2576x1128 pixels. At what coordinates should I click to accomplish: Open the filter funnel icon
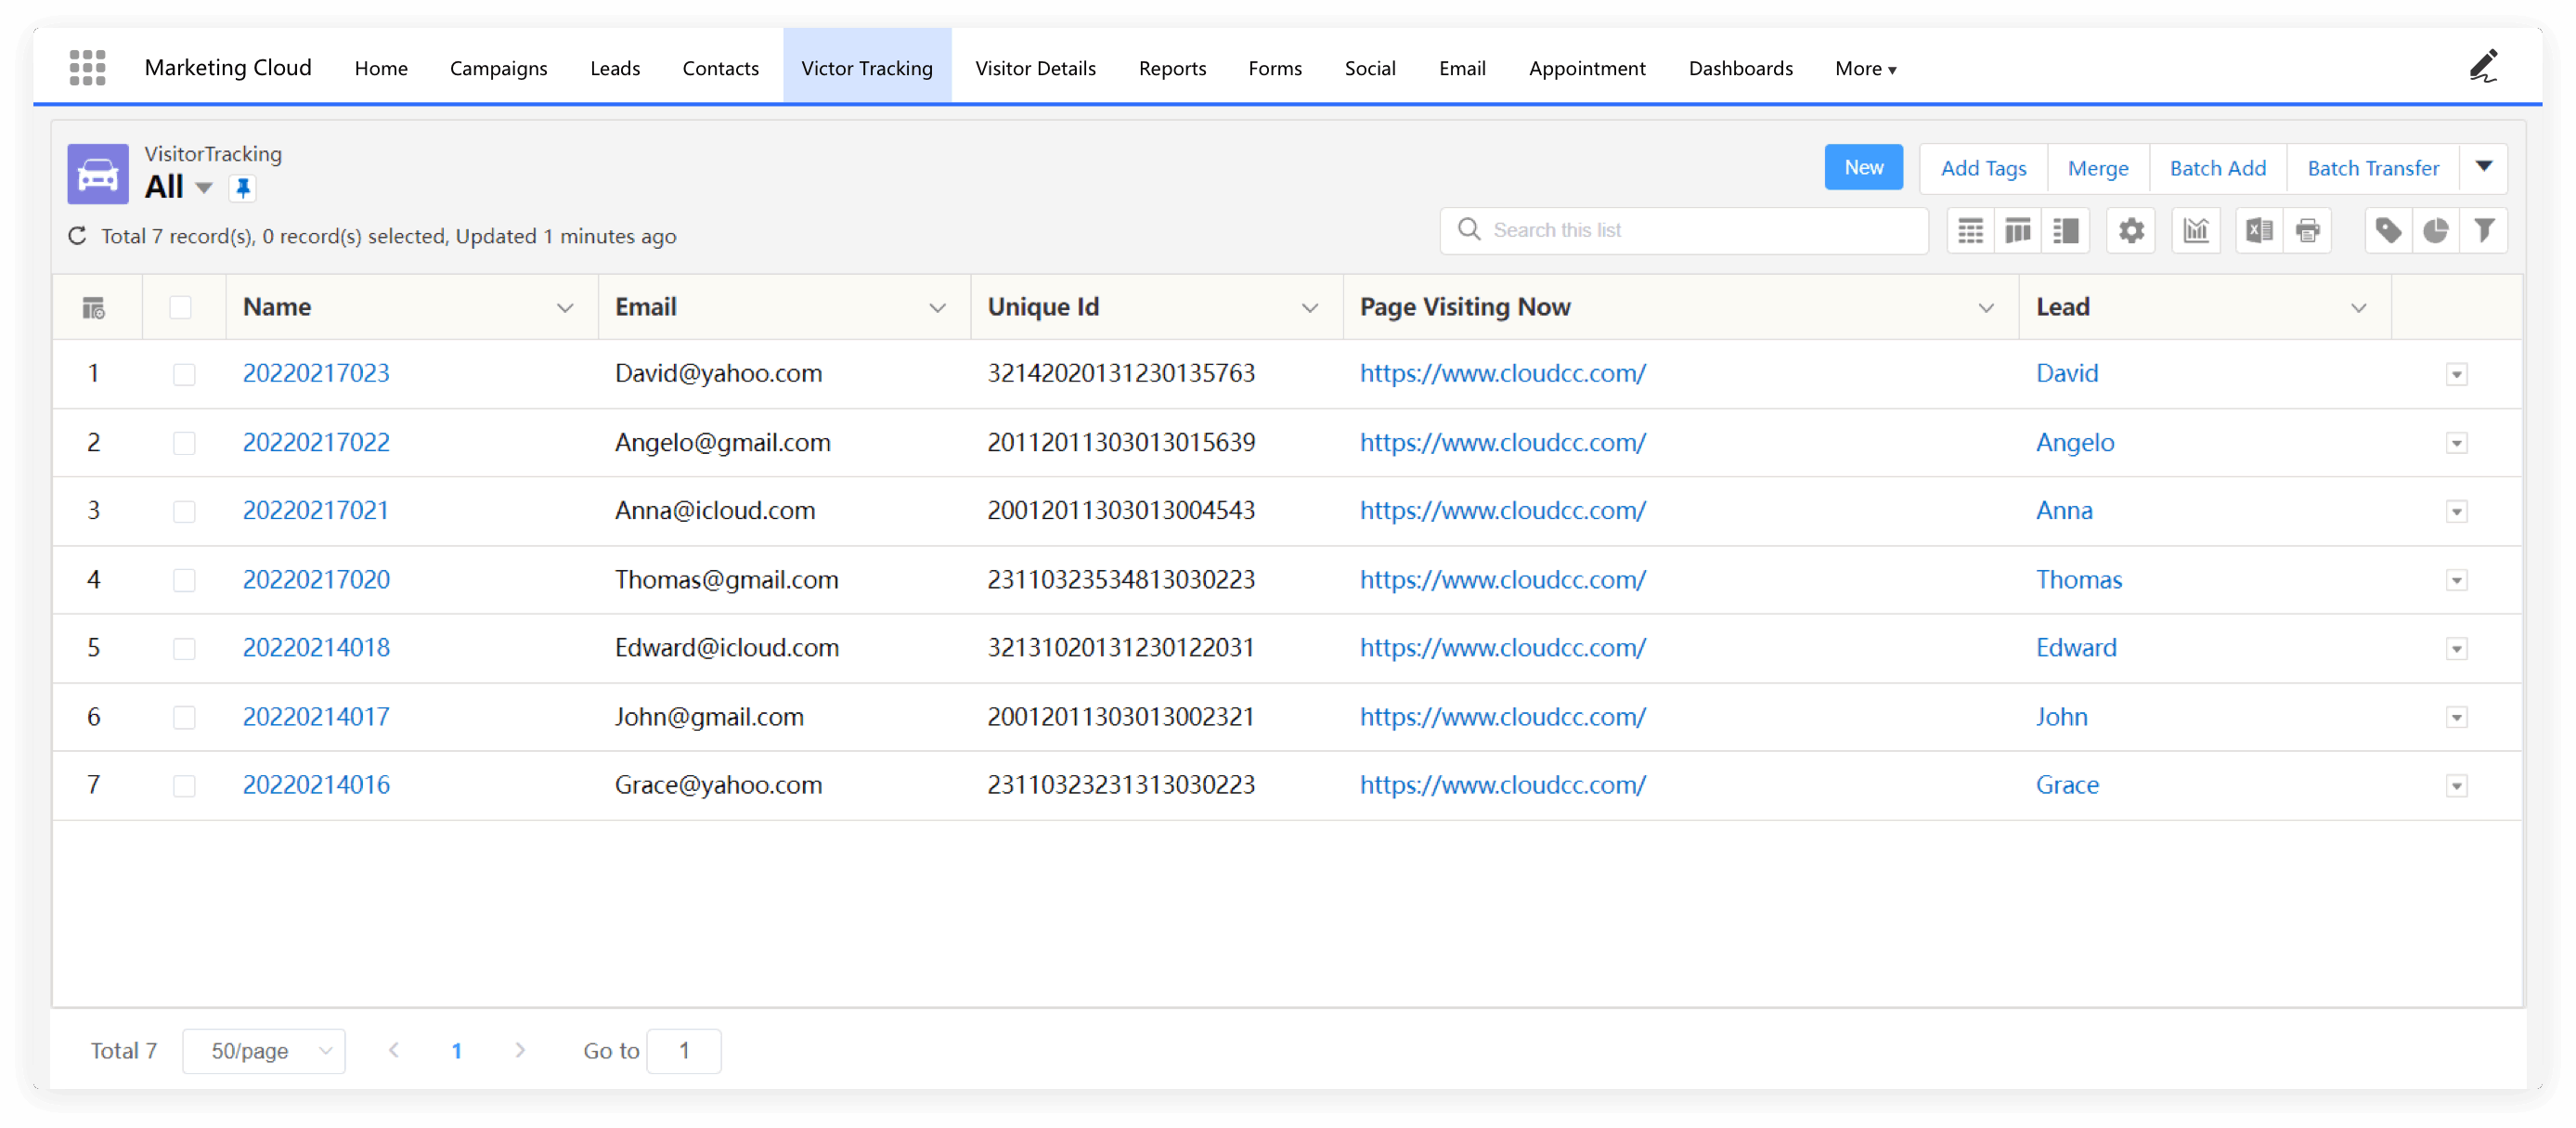(2483, 231)
